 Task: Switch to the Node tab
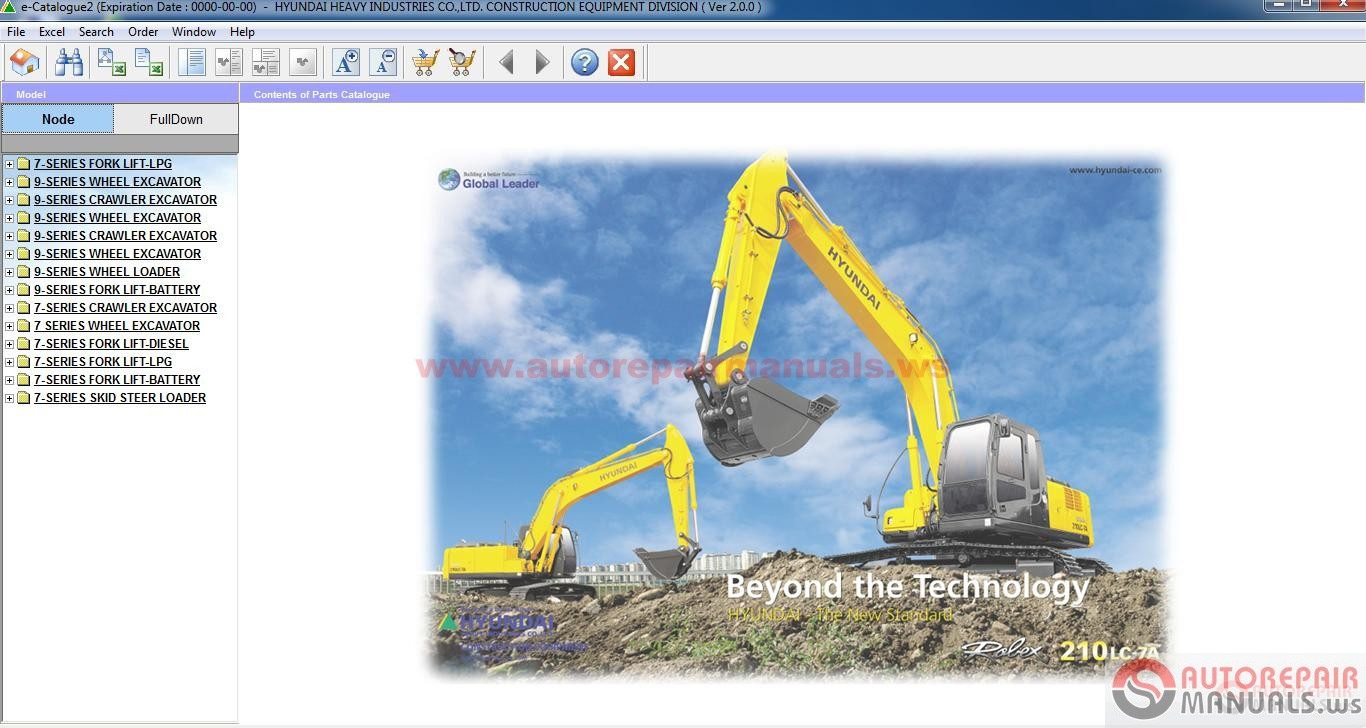click(x=58, y=119)
